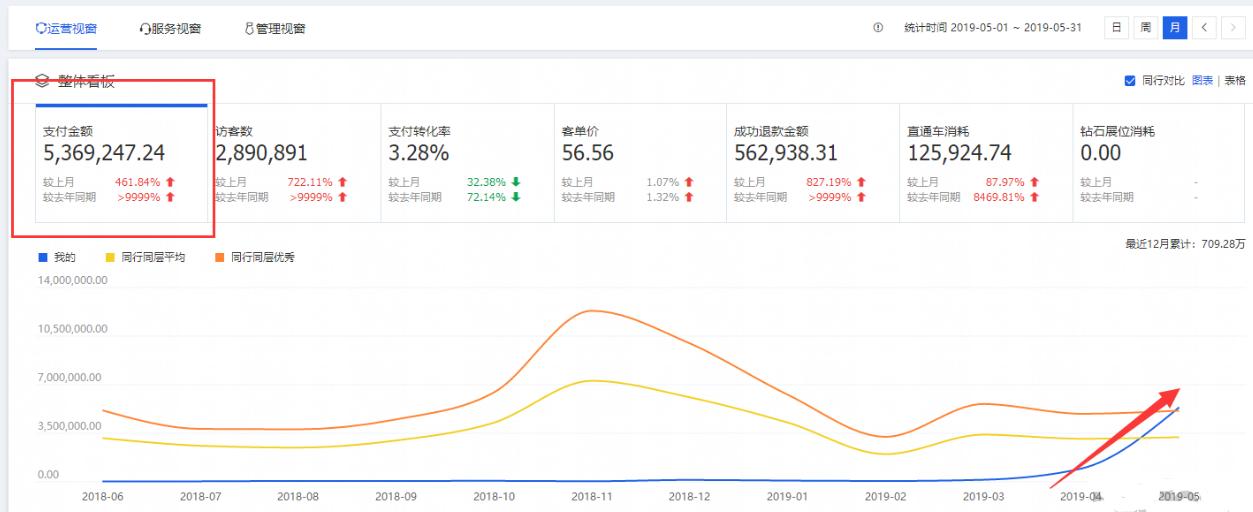Screen dimensions: 1253x512
Task: Select the 访客数 metric card
Action: [x=294, y=163]
